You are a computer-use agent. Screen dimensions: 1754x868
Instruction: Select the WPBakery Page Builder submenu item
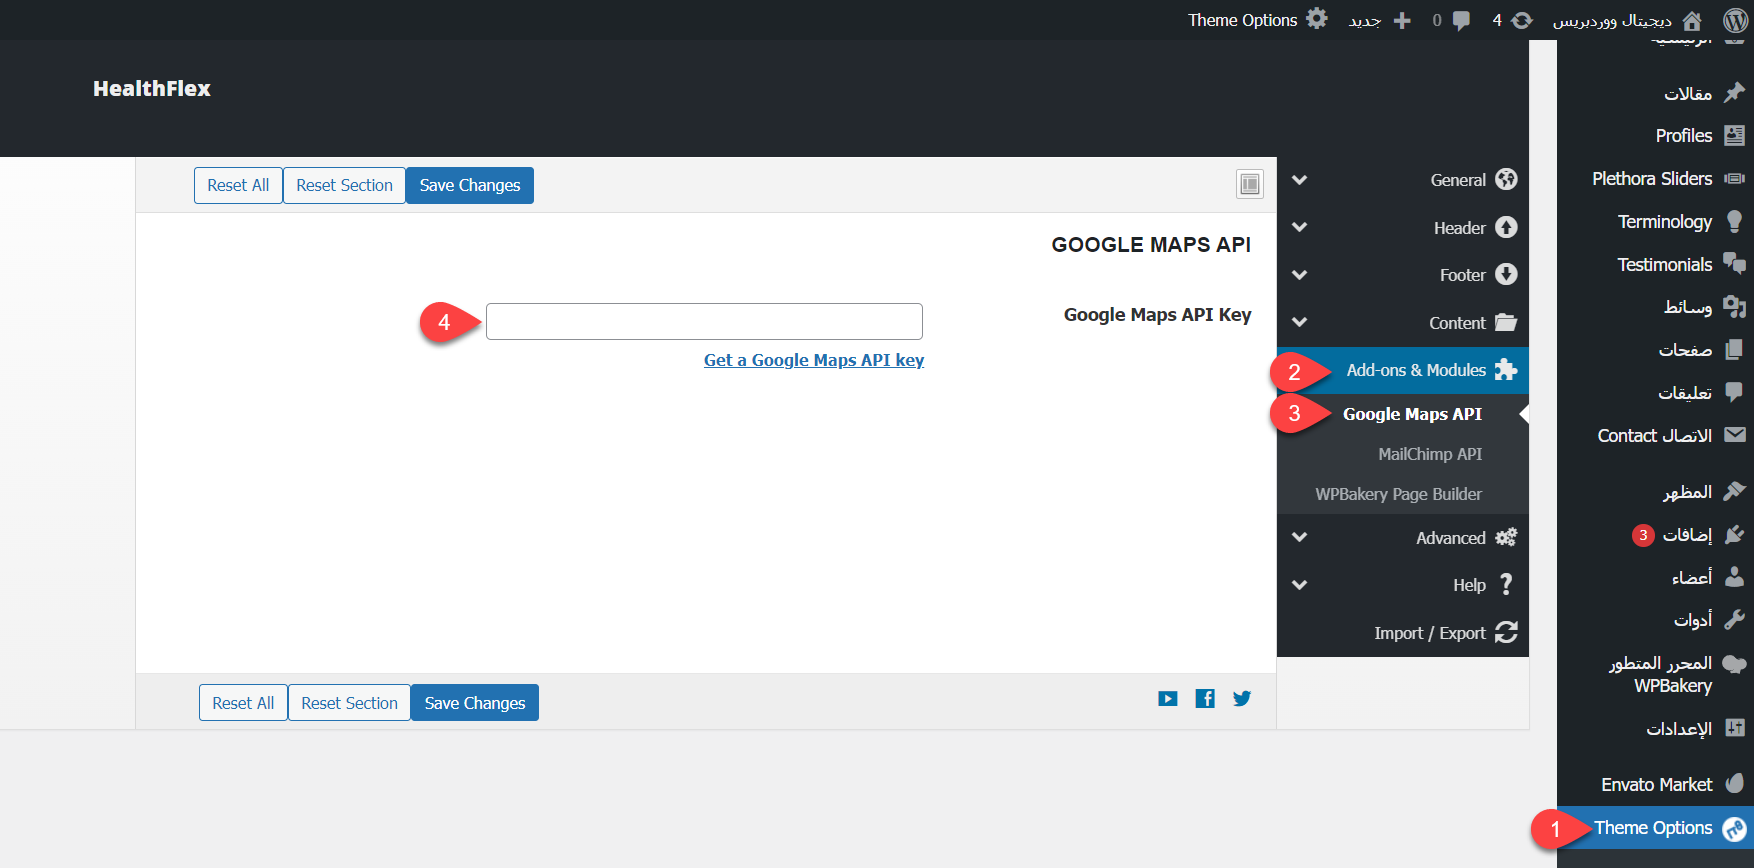point(1398,494)
